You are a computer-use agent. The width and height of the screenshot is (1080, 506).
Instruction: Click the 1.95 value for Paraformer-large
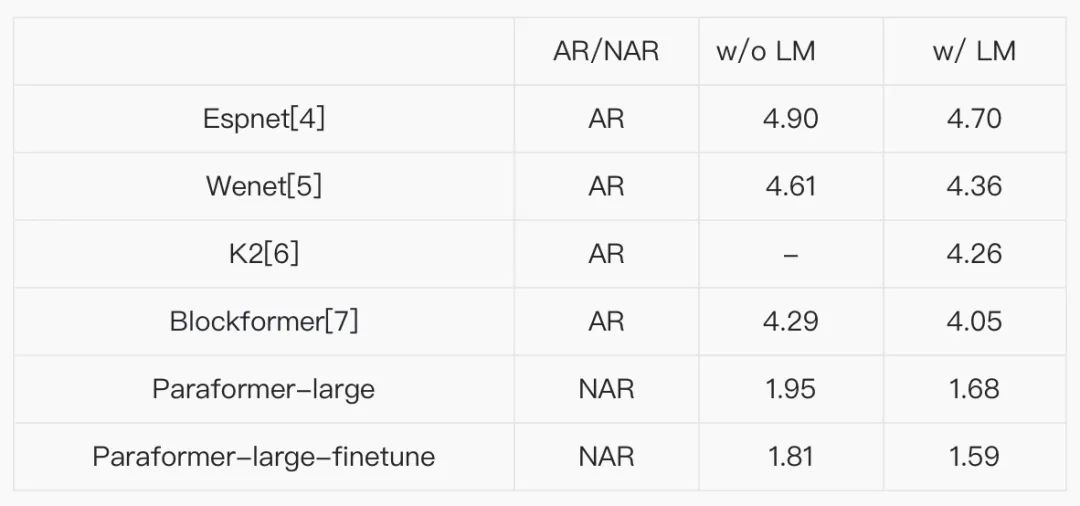click(x=791, y=389)
